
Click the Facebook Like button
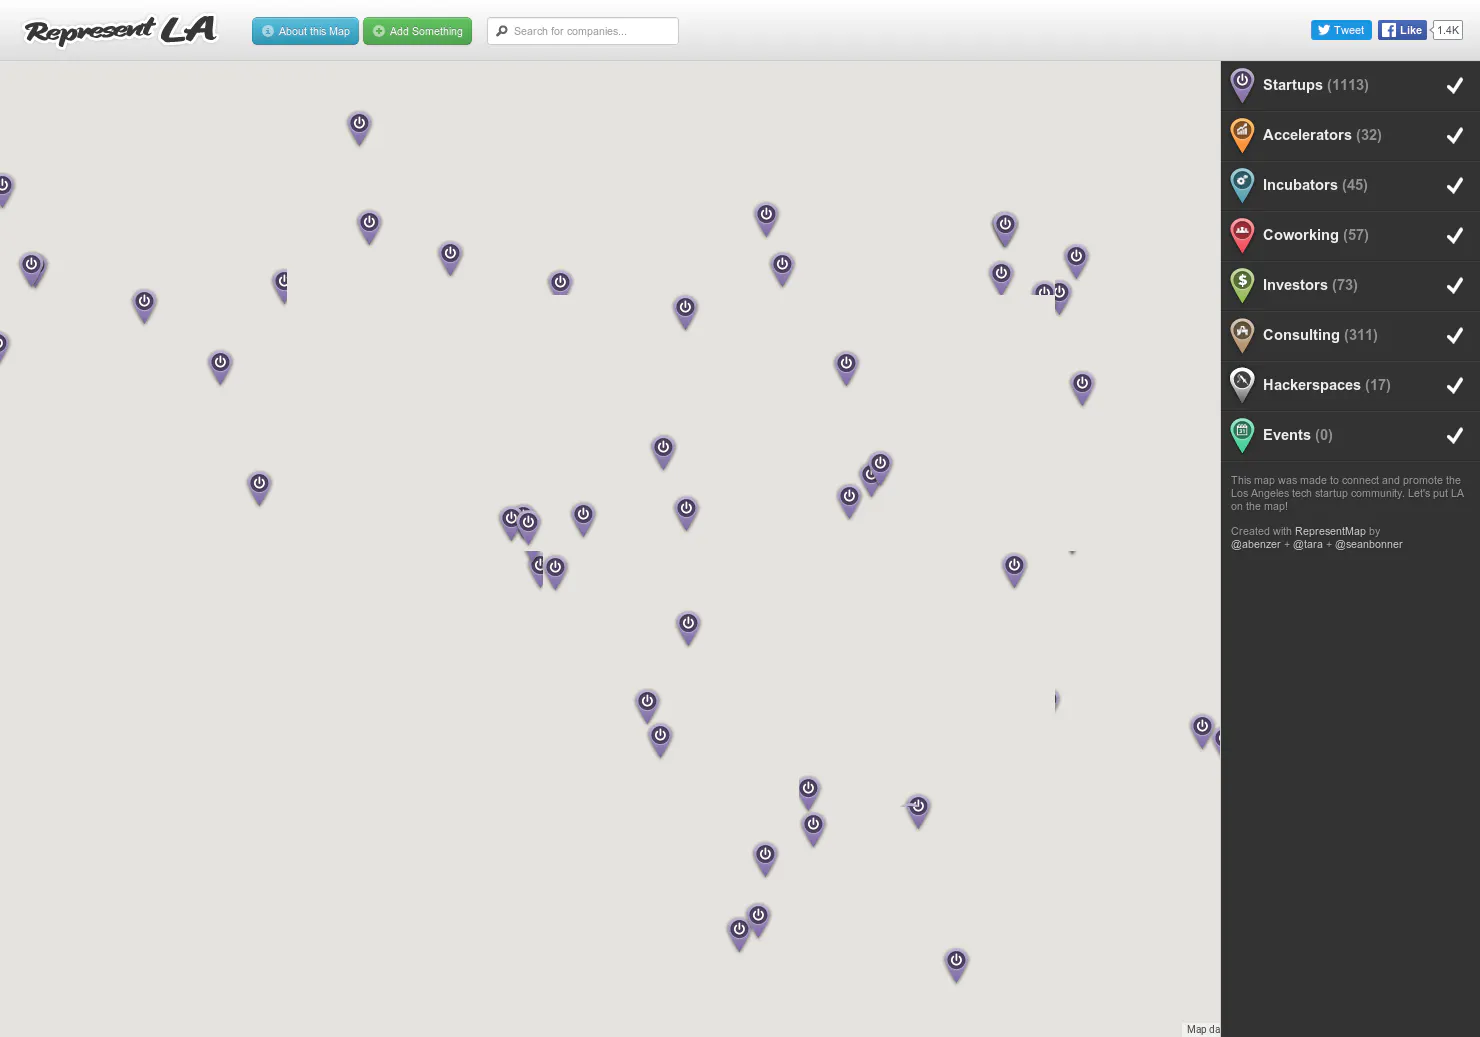click(1402, 30)
